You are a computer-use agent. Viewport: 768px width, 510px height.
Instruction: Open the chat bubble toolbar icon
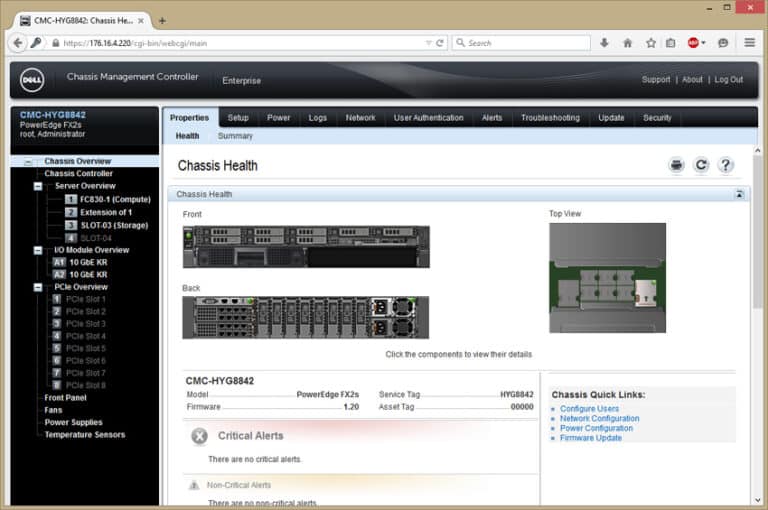(723, 43)
